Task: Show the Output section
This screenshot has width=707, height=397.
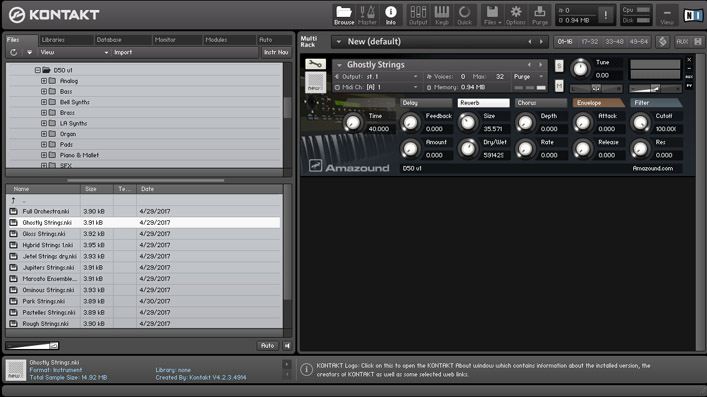Action: click(418, 15)
